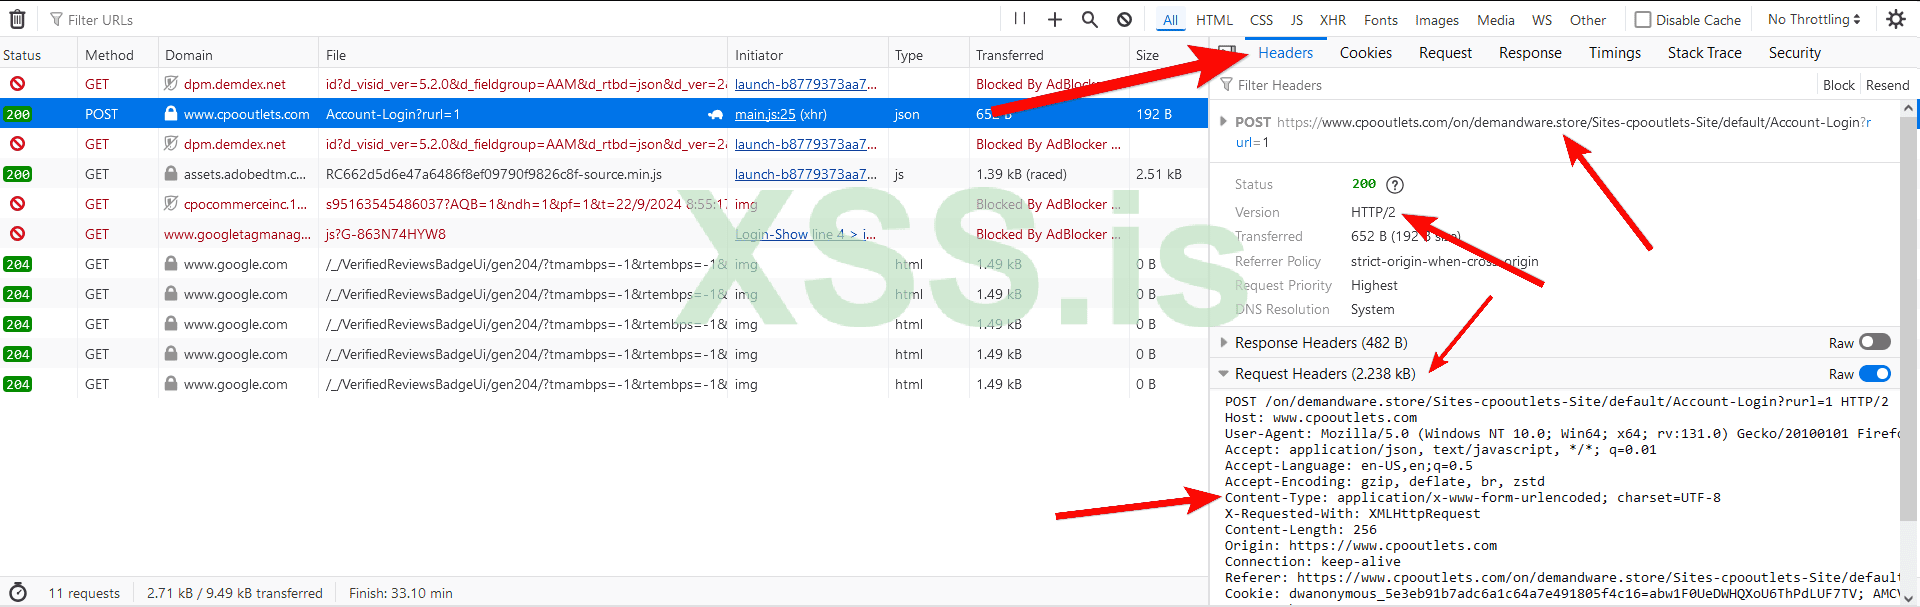Image resolution: width=1920 pixels, height=607 pixels.
Task: Sort by the Domain column header
Action: point(238,55)
